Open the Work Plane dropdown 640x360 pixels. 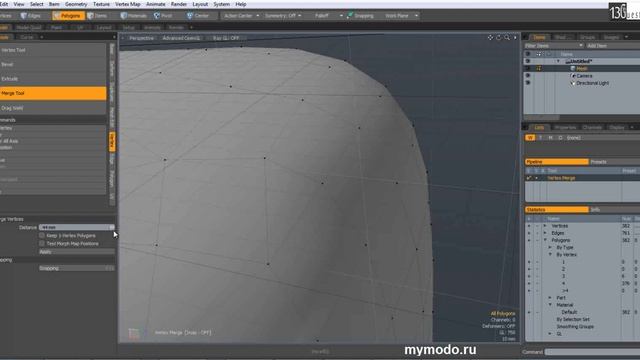pyautogui.click(x=401, y=16)
